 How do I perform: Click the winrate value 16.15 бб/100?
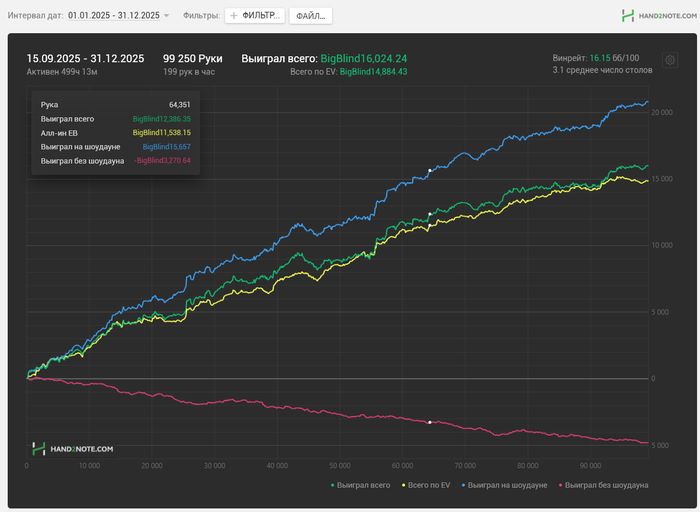[614, 58]
